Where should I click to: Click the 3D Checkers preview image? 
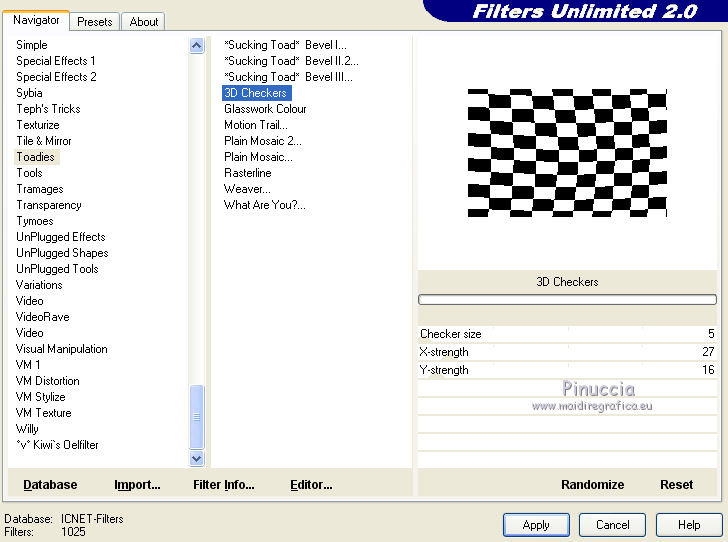click(567, 153)
